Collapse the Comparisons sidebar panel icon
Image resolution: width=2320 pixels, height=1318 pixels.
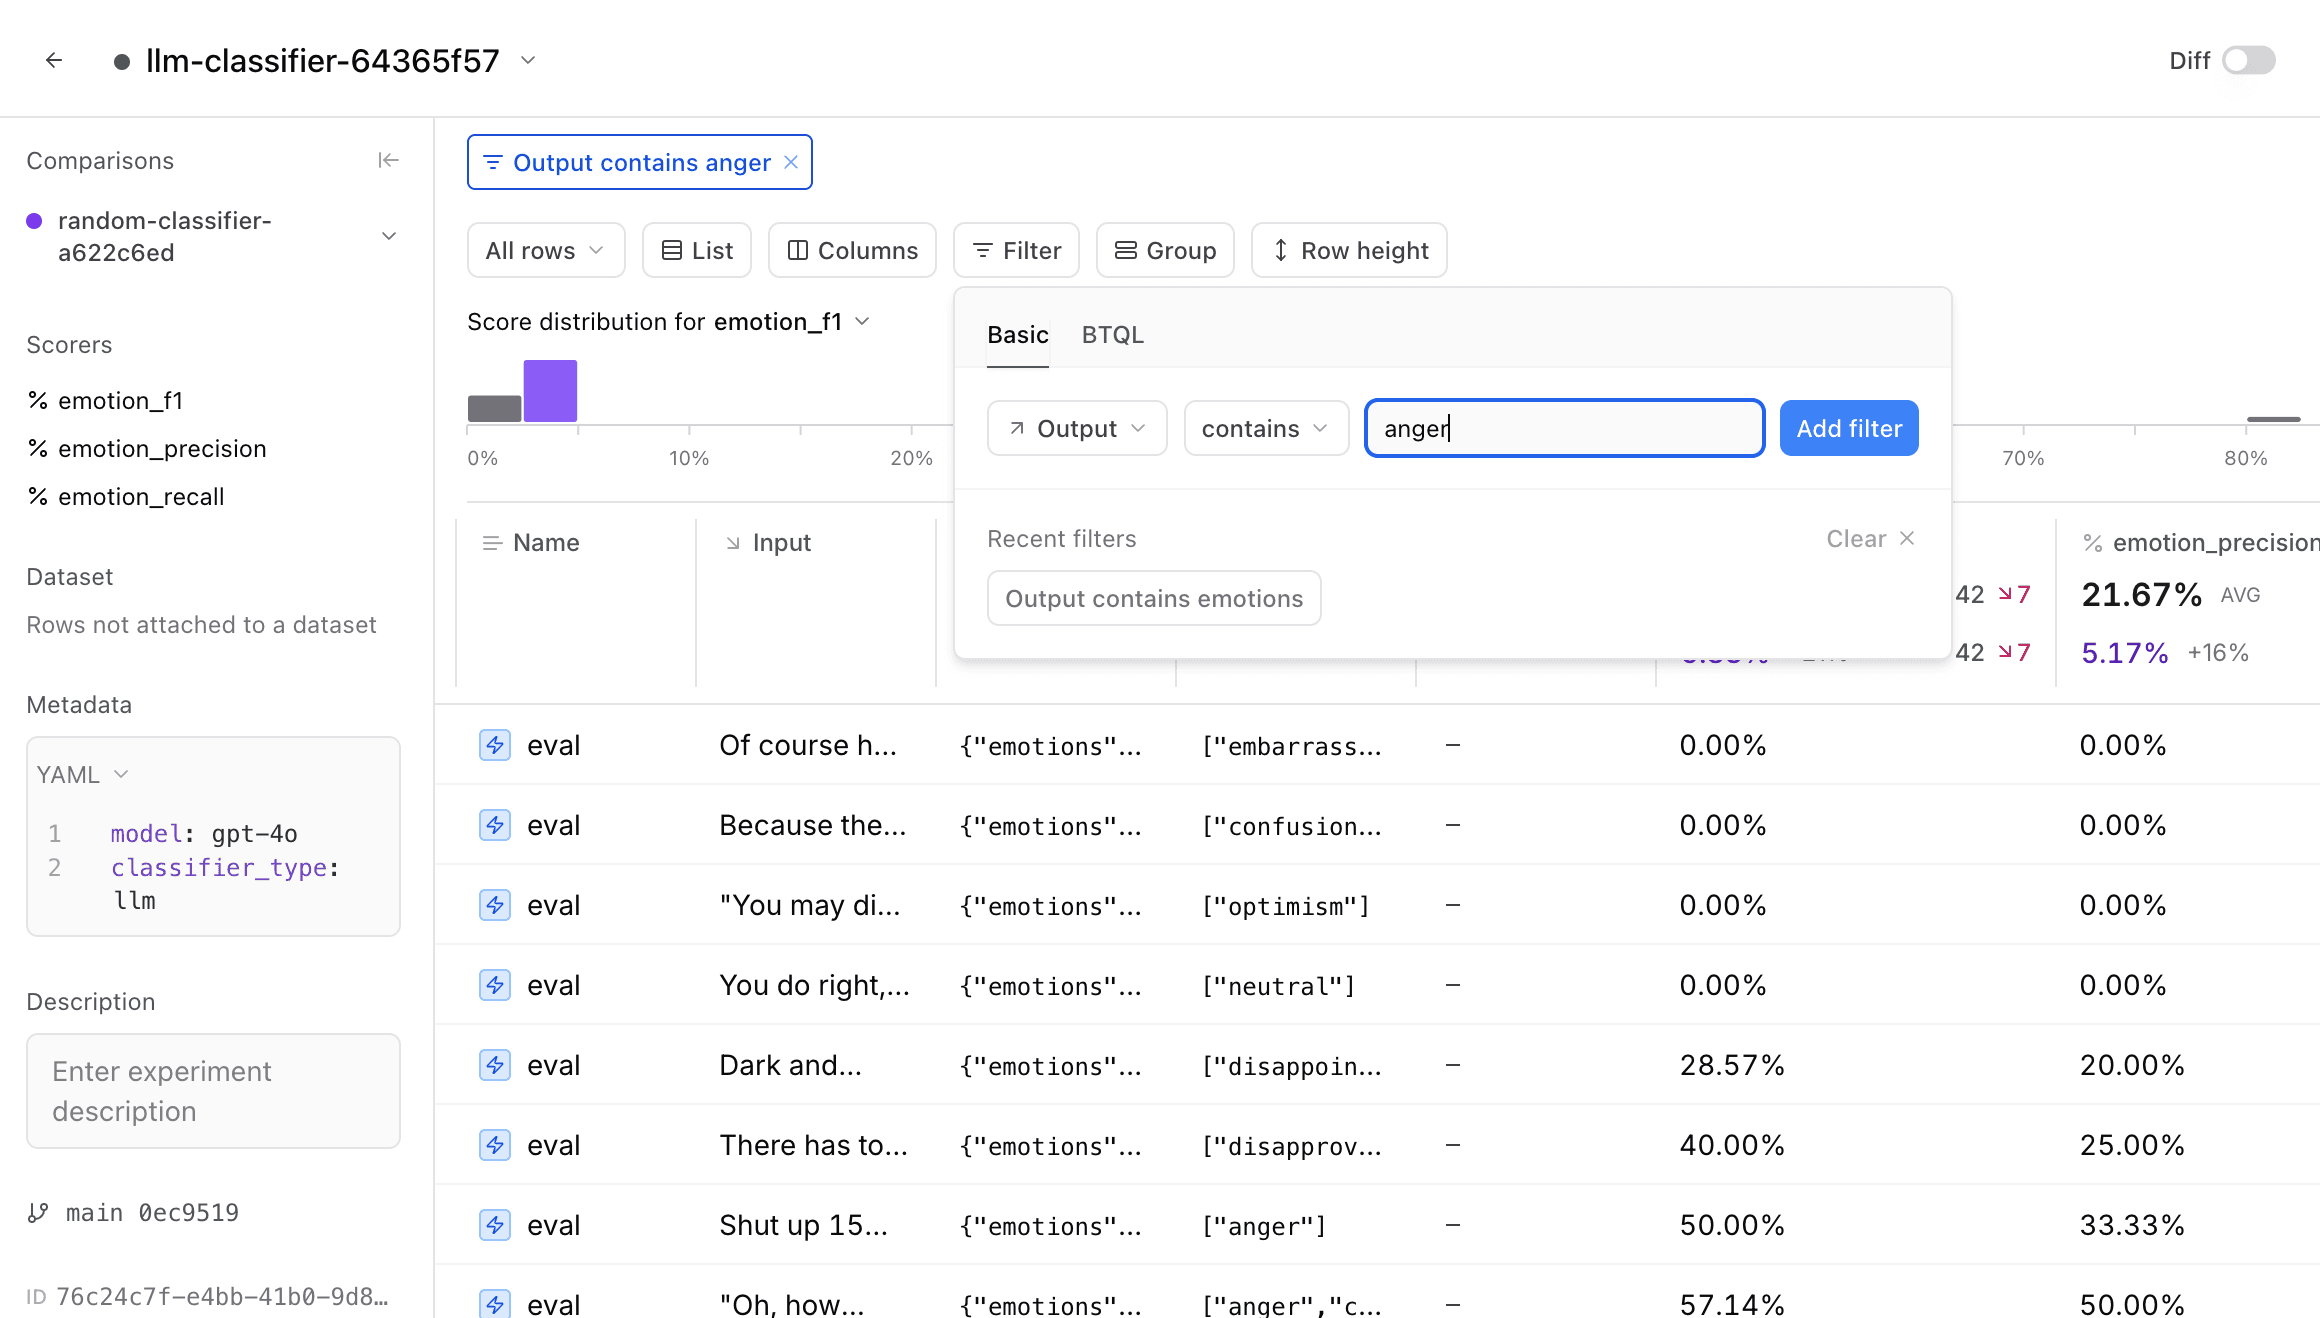point(388,160)
